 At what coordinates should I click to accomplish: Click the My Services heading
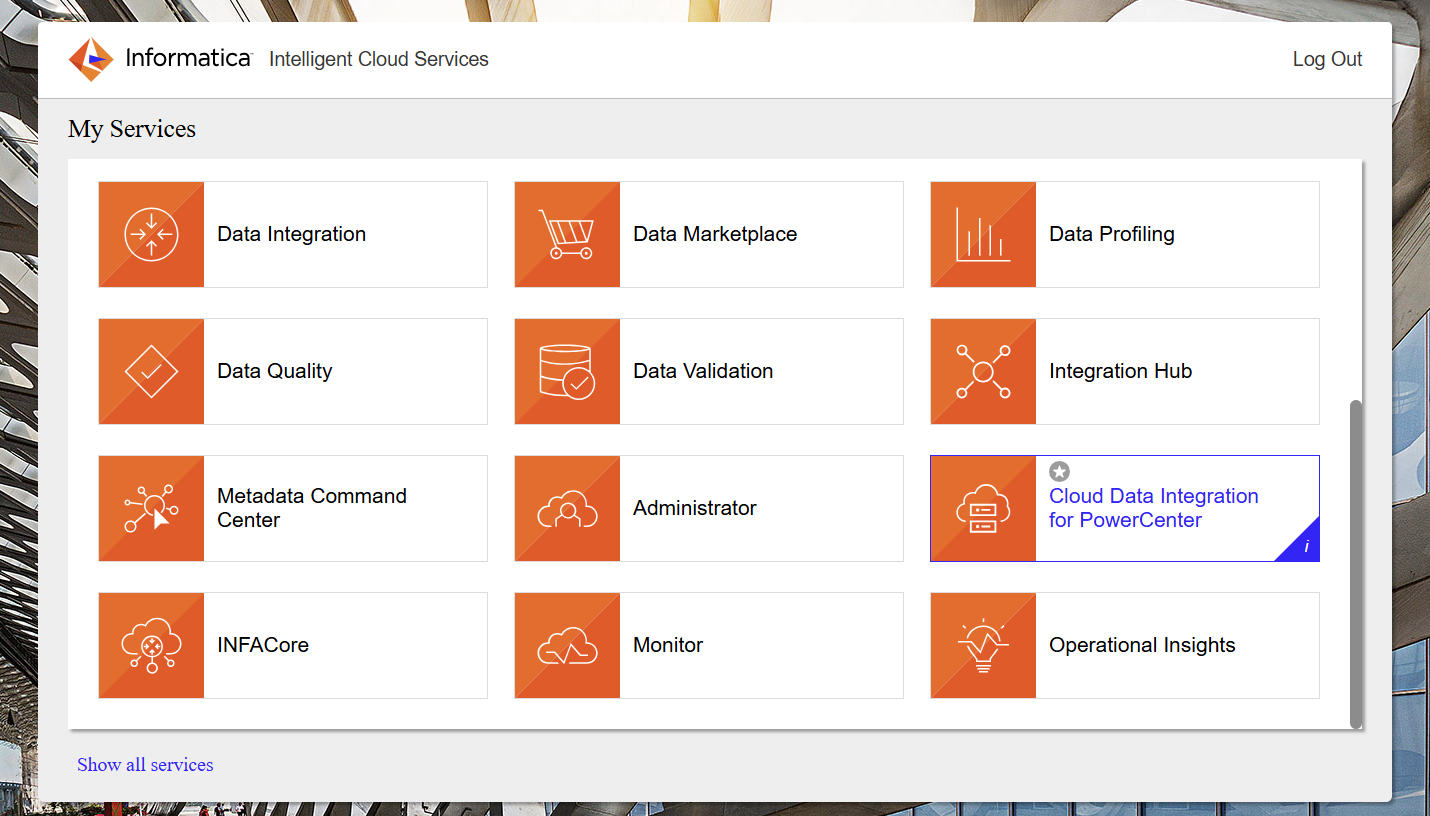(x=132, y=129)
